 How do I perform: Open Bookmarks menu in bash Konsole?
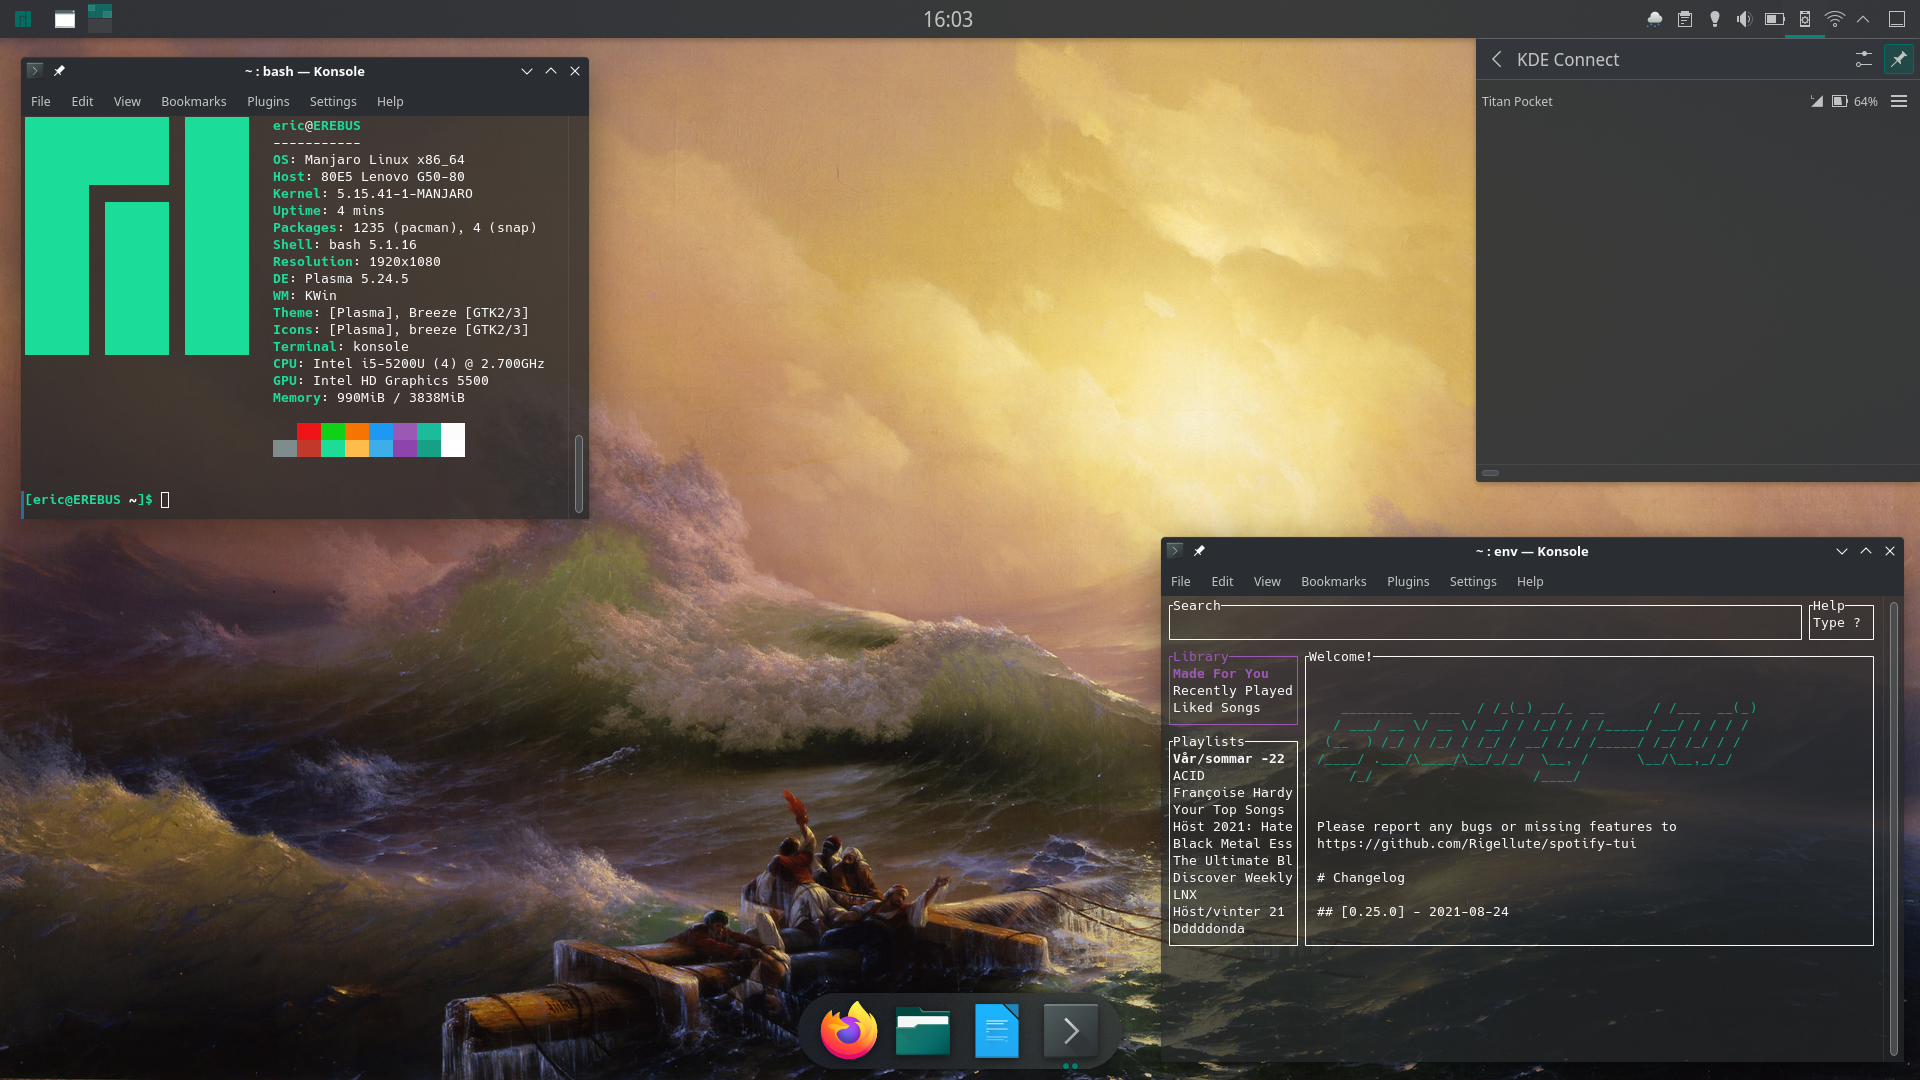[194, 102]
